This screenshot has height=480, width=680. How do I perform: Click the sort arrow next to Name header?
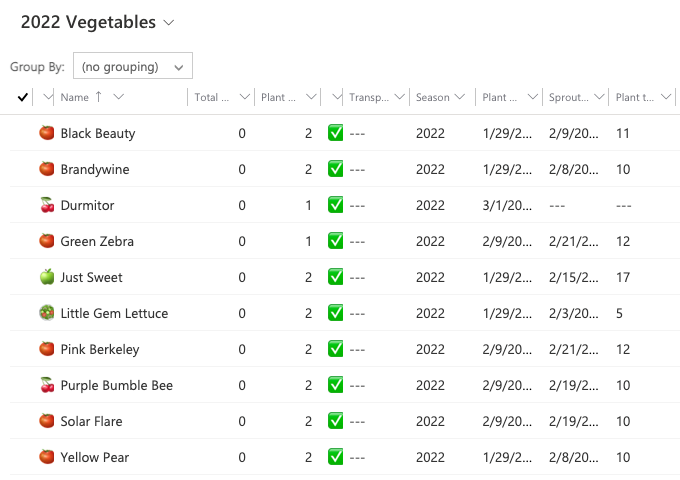tap(99, 97)
